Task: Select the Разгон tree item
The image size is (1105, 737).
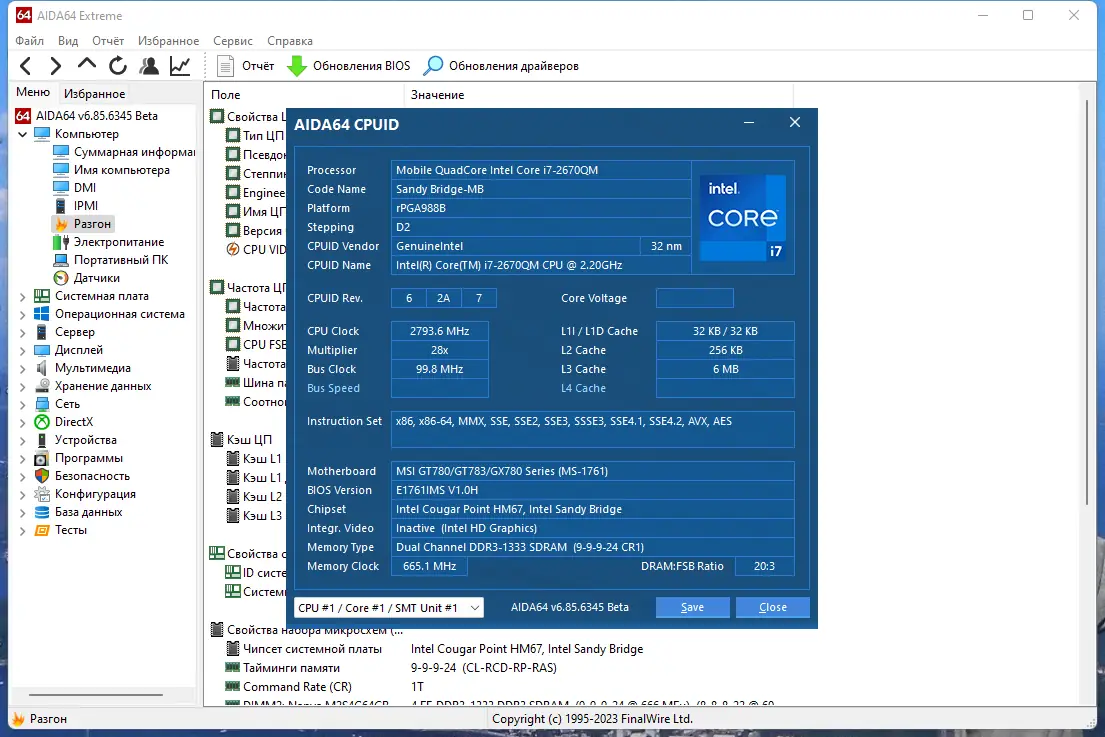Action: click(82, 223)
